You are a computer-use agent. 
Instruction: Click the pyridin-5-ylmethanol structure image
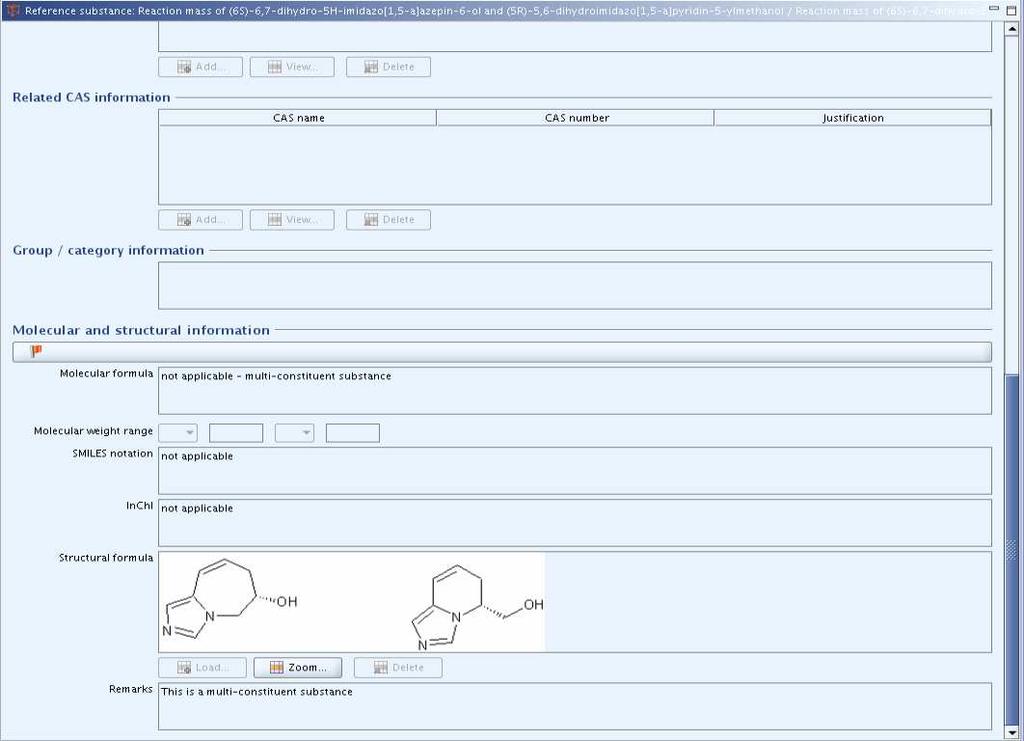coord(477,607)
